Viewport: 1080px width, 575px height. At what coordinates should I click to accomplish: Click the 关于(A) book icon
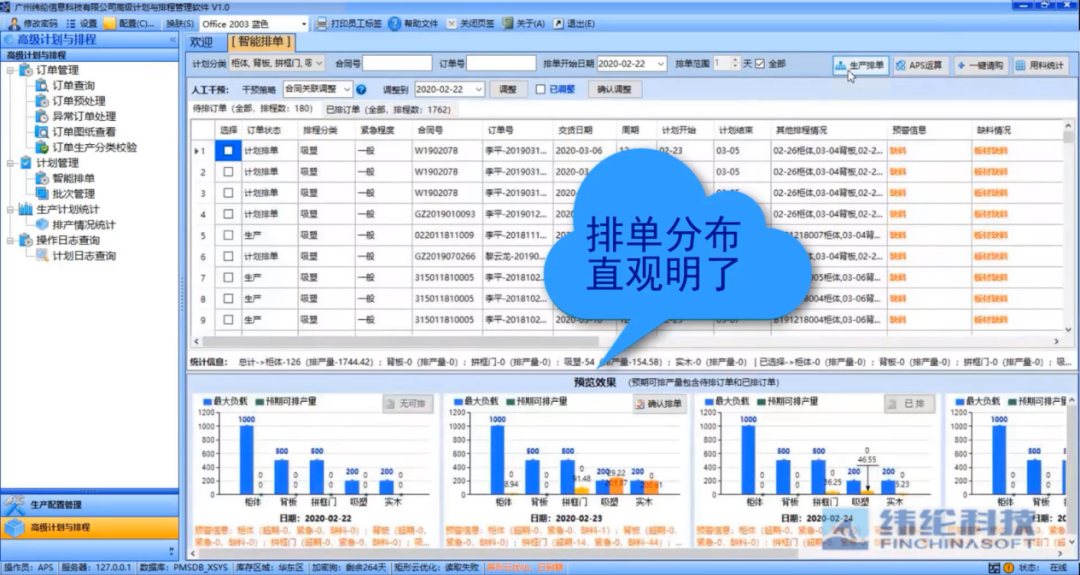(x=508, y=23)
